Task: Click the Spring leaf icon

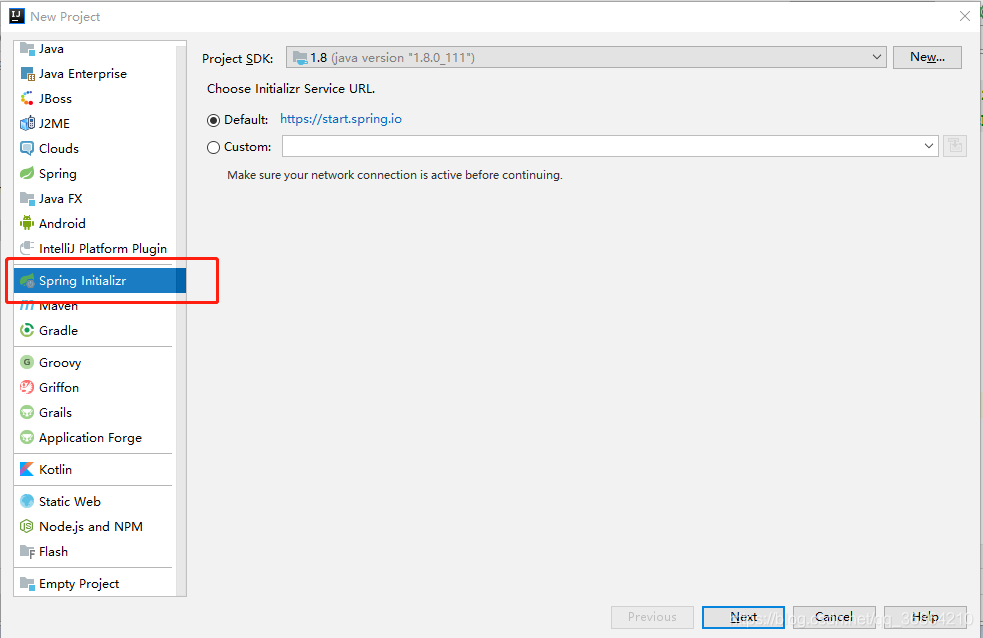Action: (x=27, y=174)
